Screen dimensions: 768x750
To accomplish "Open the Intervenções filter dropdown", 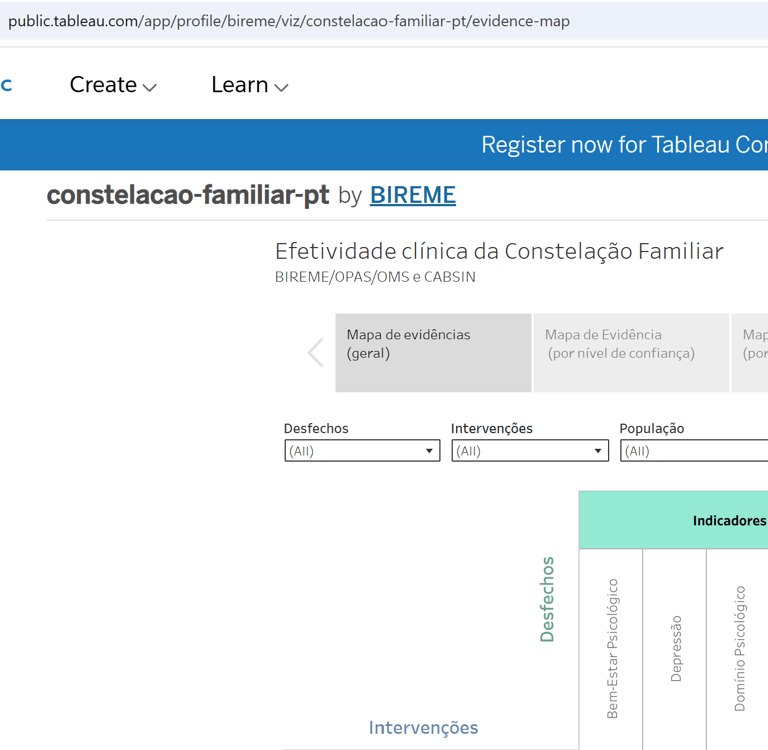I will pyautogui.click(x=530, y=451).
